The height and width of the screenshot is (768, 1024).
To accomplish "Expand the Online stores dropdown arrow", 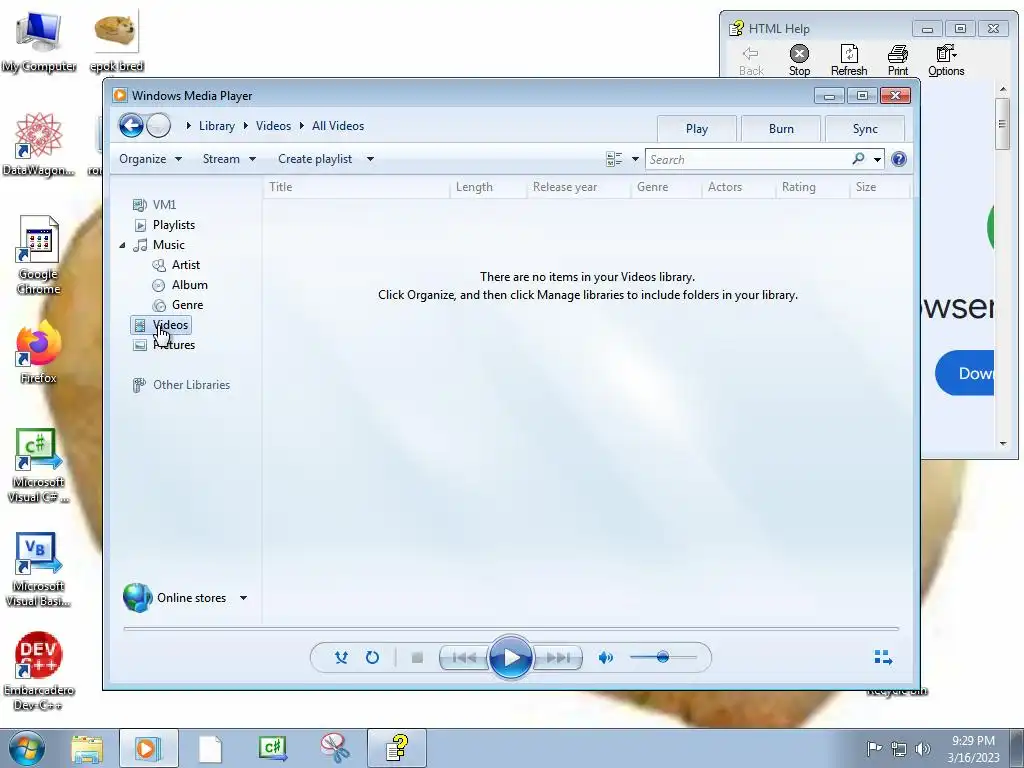I will point(243,598).
